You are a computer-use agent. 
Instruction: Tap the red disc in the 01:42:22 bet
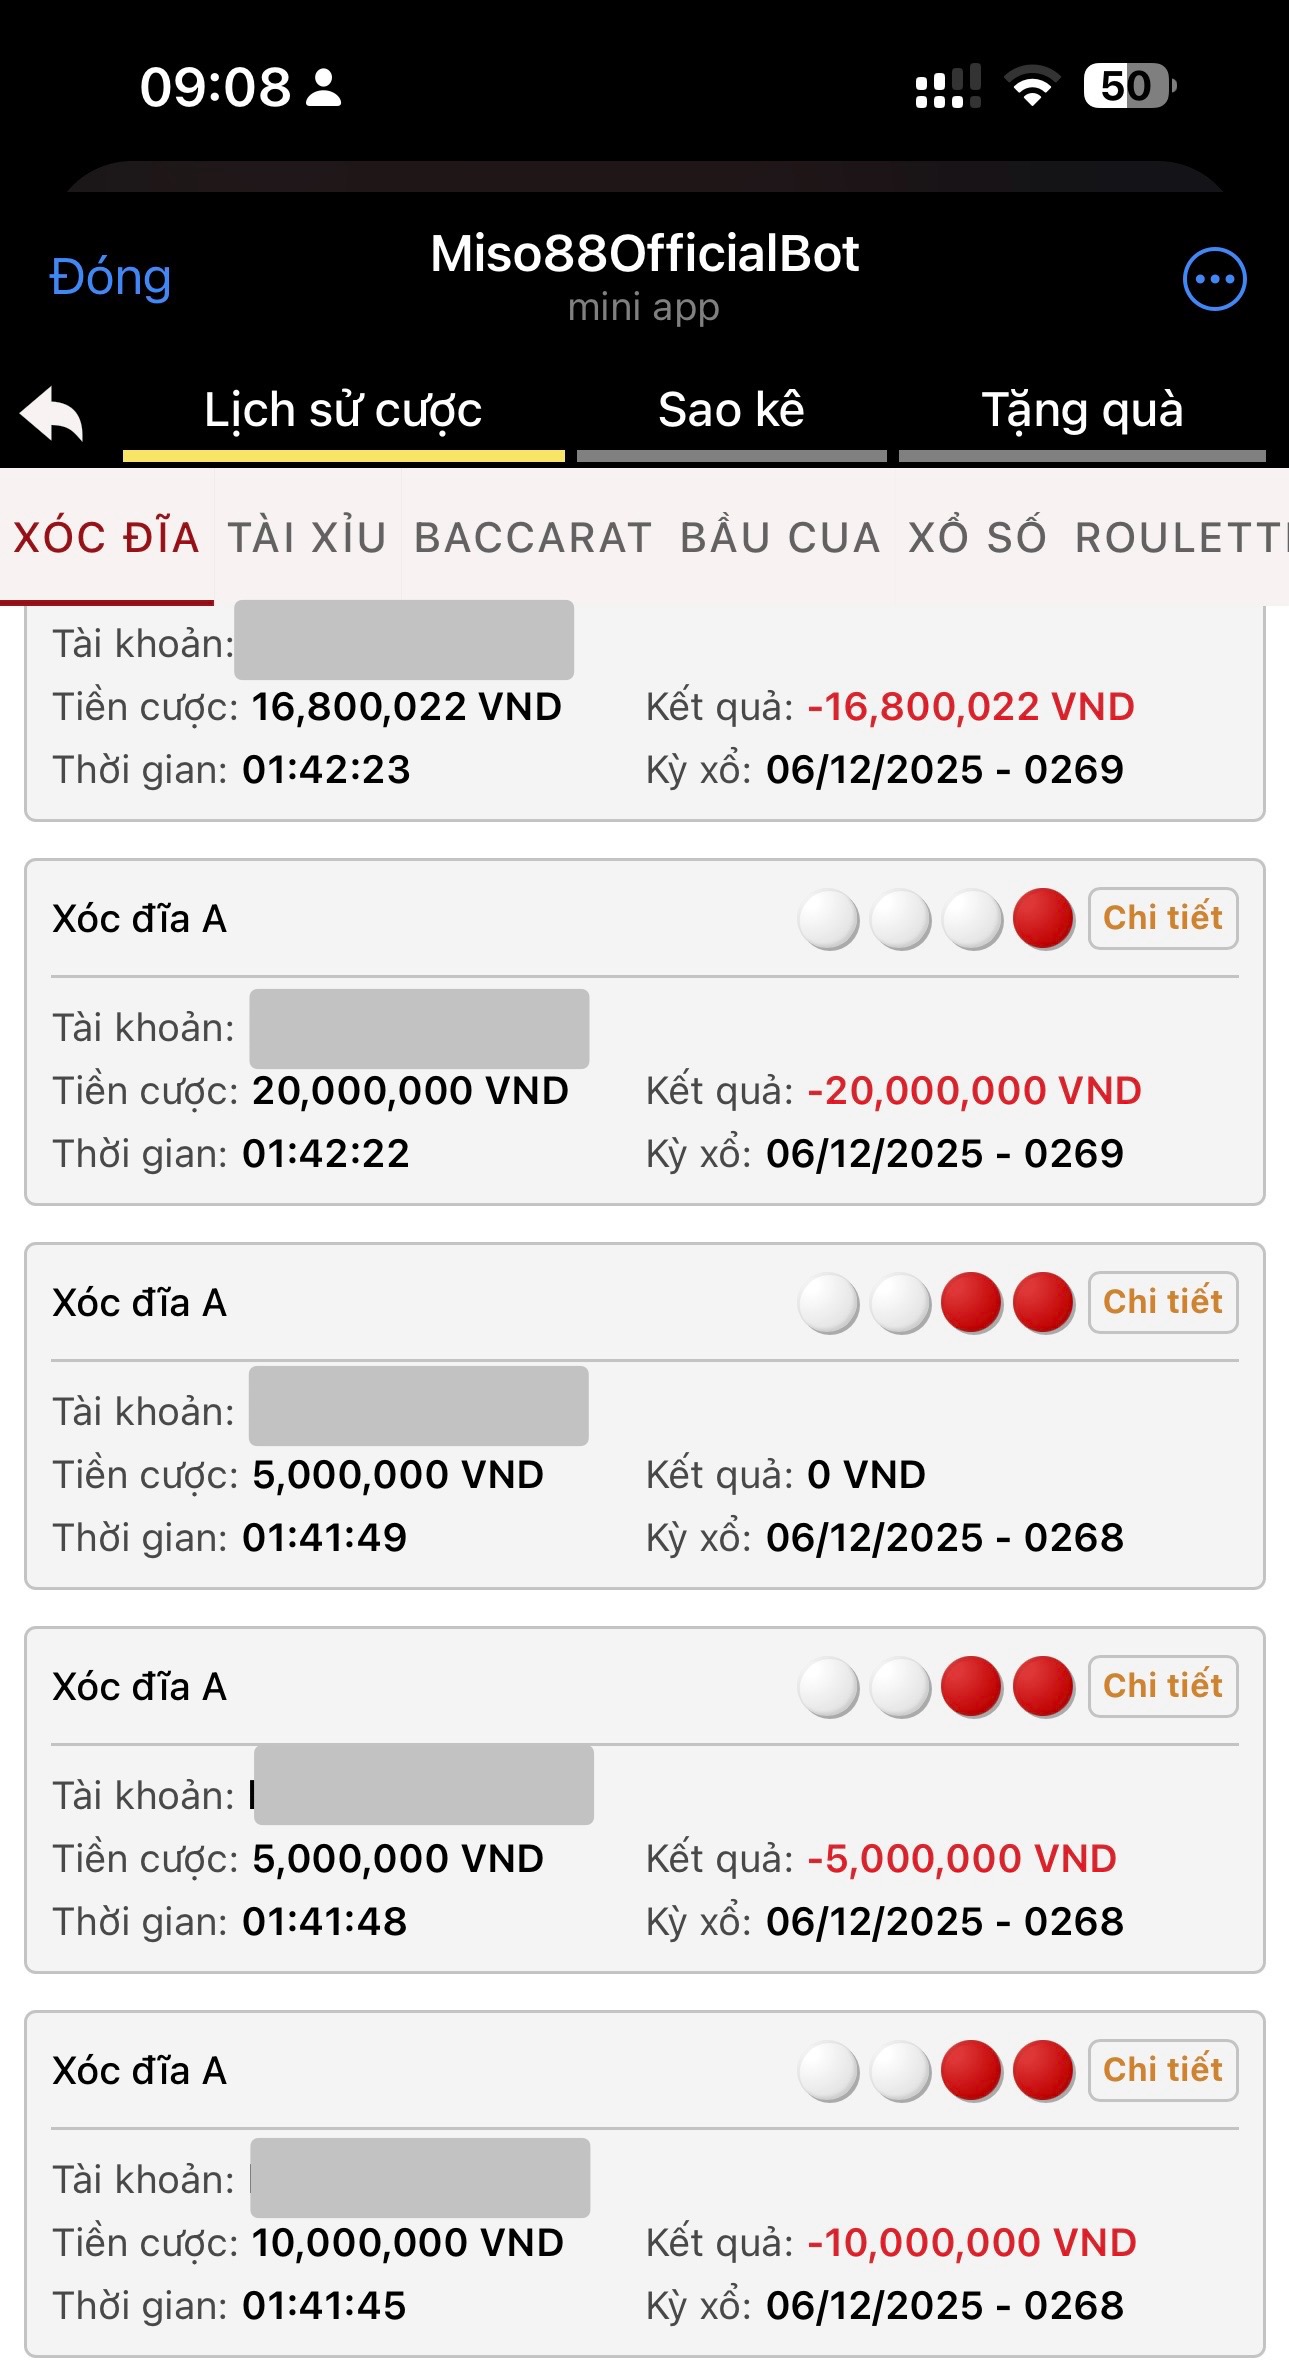click(x=1043, y=918)
